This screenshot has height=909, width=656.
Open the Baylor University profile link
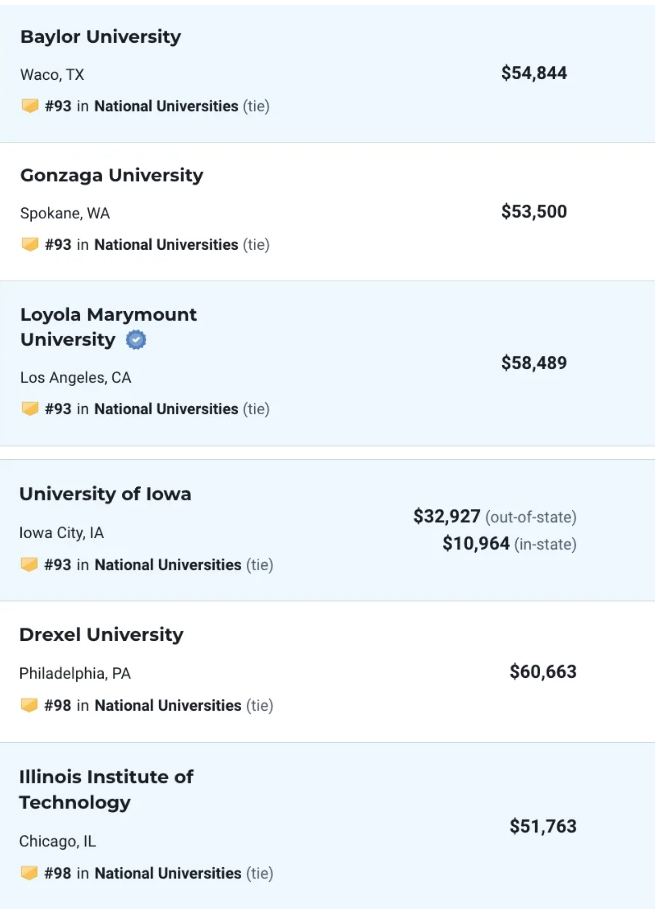click(x=100, y=37)
